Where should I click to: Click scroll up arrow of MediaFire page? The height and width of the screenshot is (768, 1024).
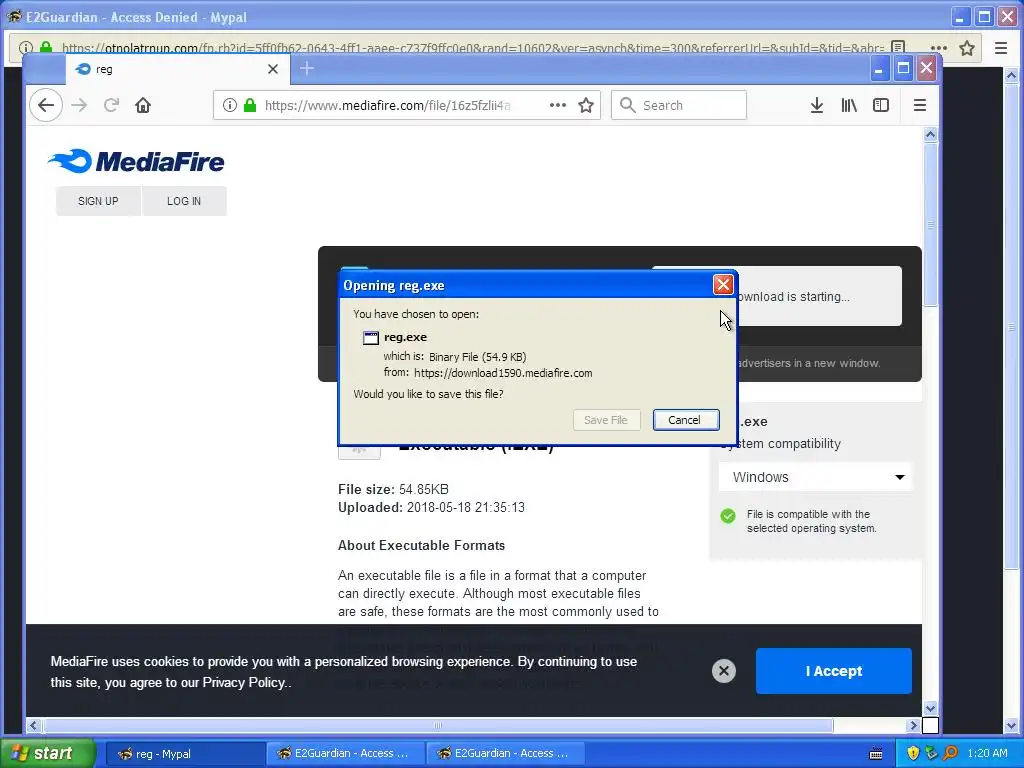click(x=930, y=135)
